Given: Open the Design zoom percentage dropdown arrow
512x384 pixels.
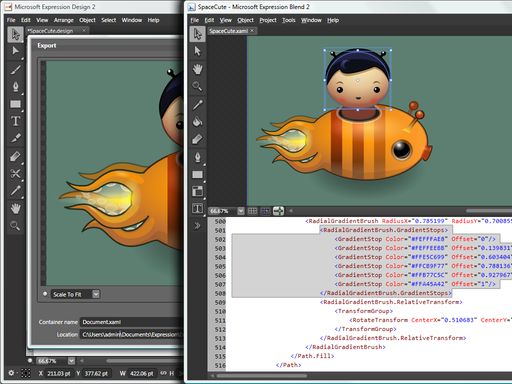Looking at the screenshot, I should point(71,361).
